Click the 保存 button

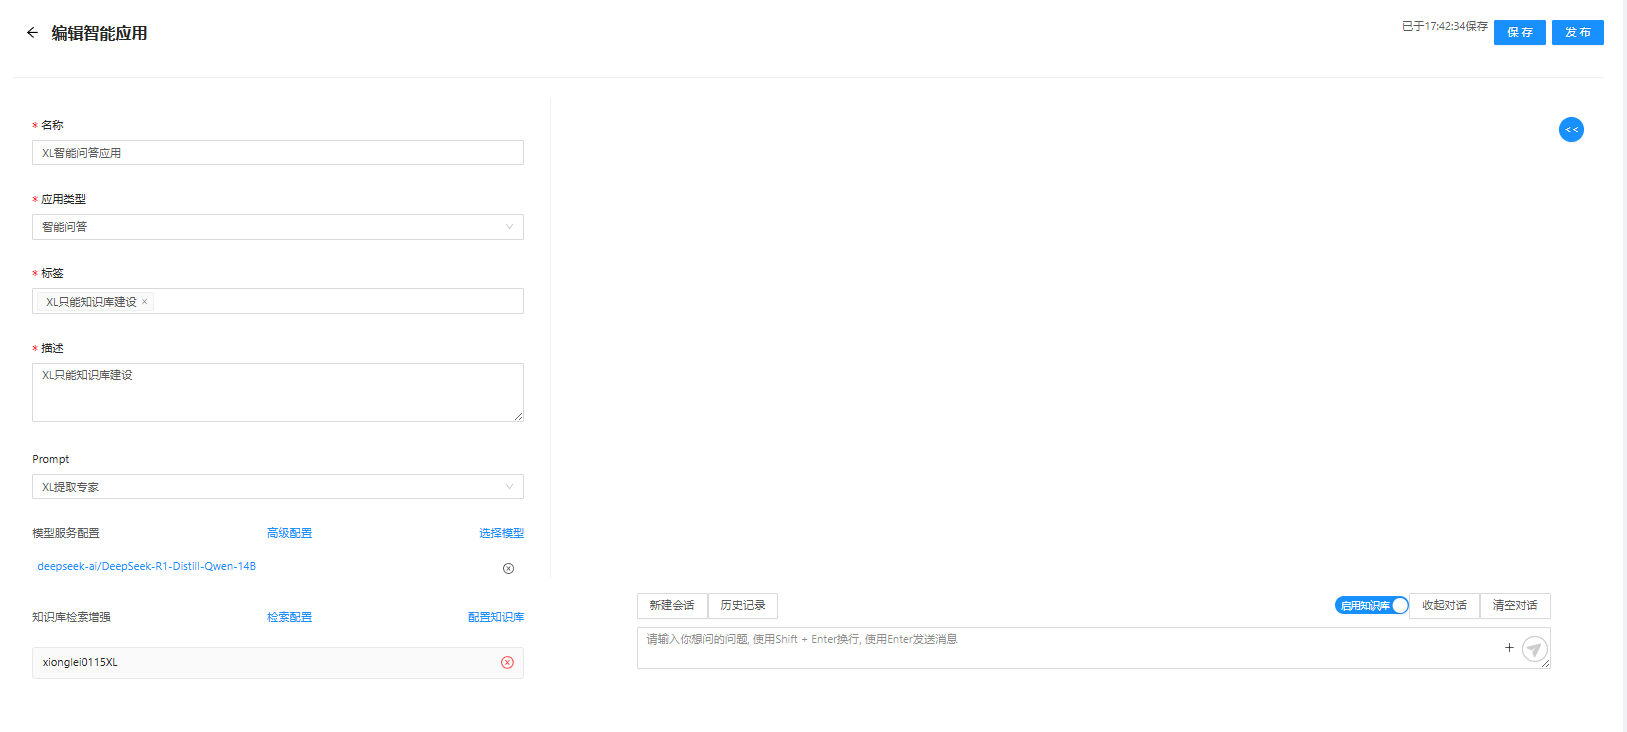click(x=1519, y=33)
